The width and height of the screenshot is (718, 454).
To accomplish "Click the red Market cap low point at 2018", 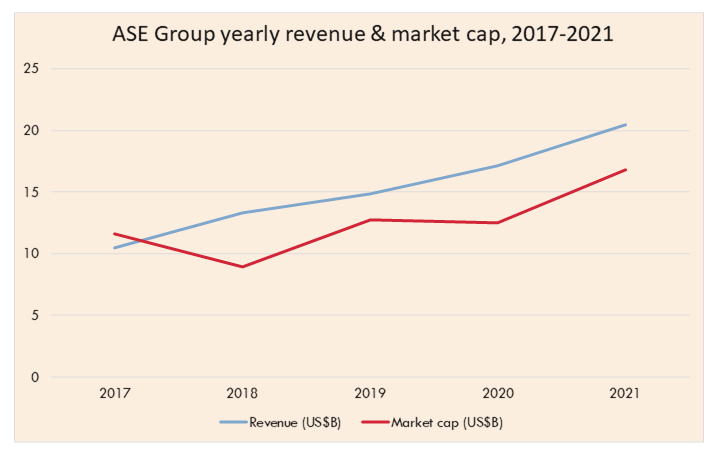I will [x=242, y=267].
